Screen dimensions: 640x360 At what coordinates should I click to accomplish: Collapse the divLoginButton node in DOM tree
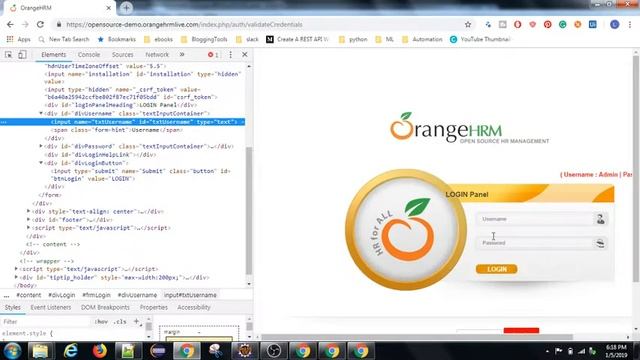point(41,162)
